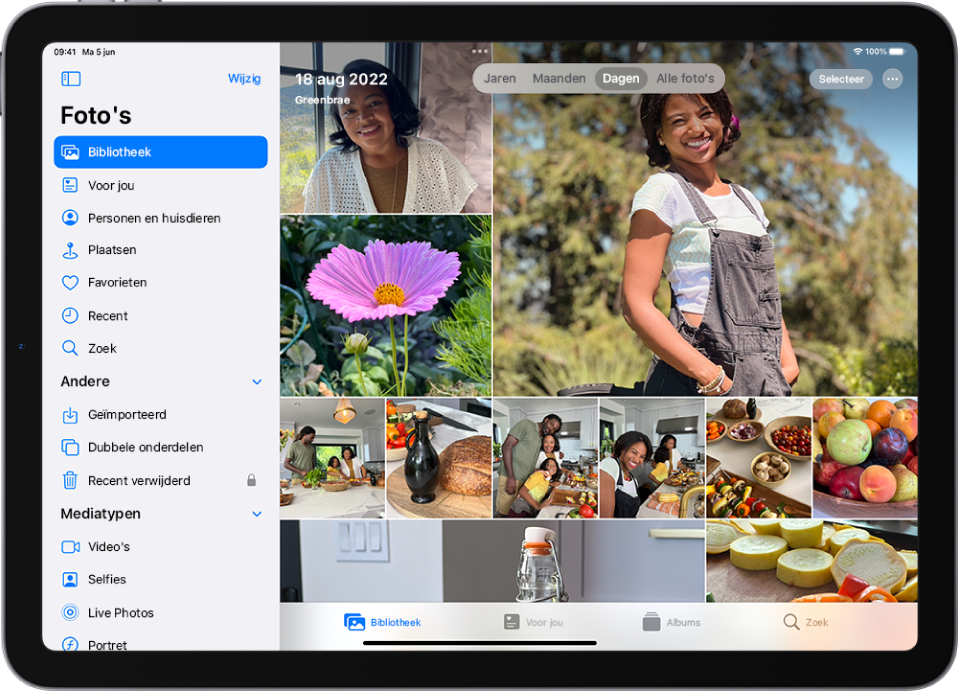
Task: Tap the Selecteer button
Action: pyautogui.click(x=841, y=79)
